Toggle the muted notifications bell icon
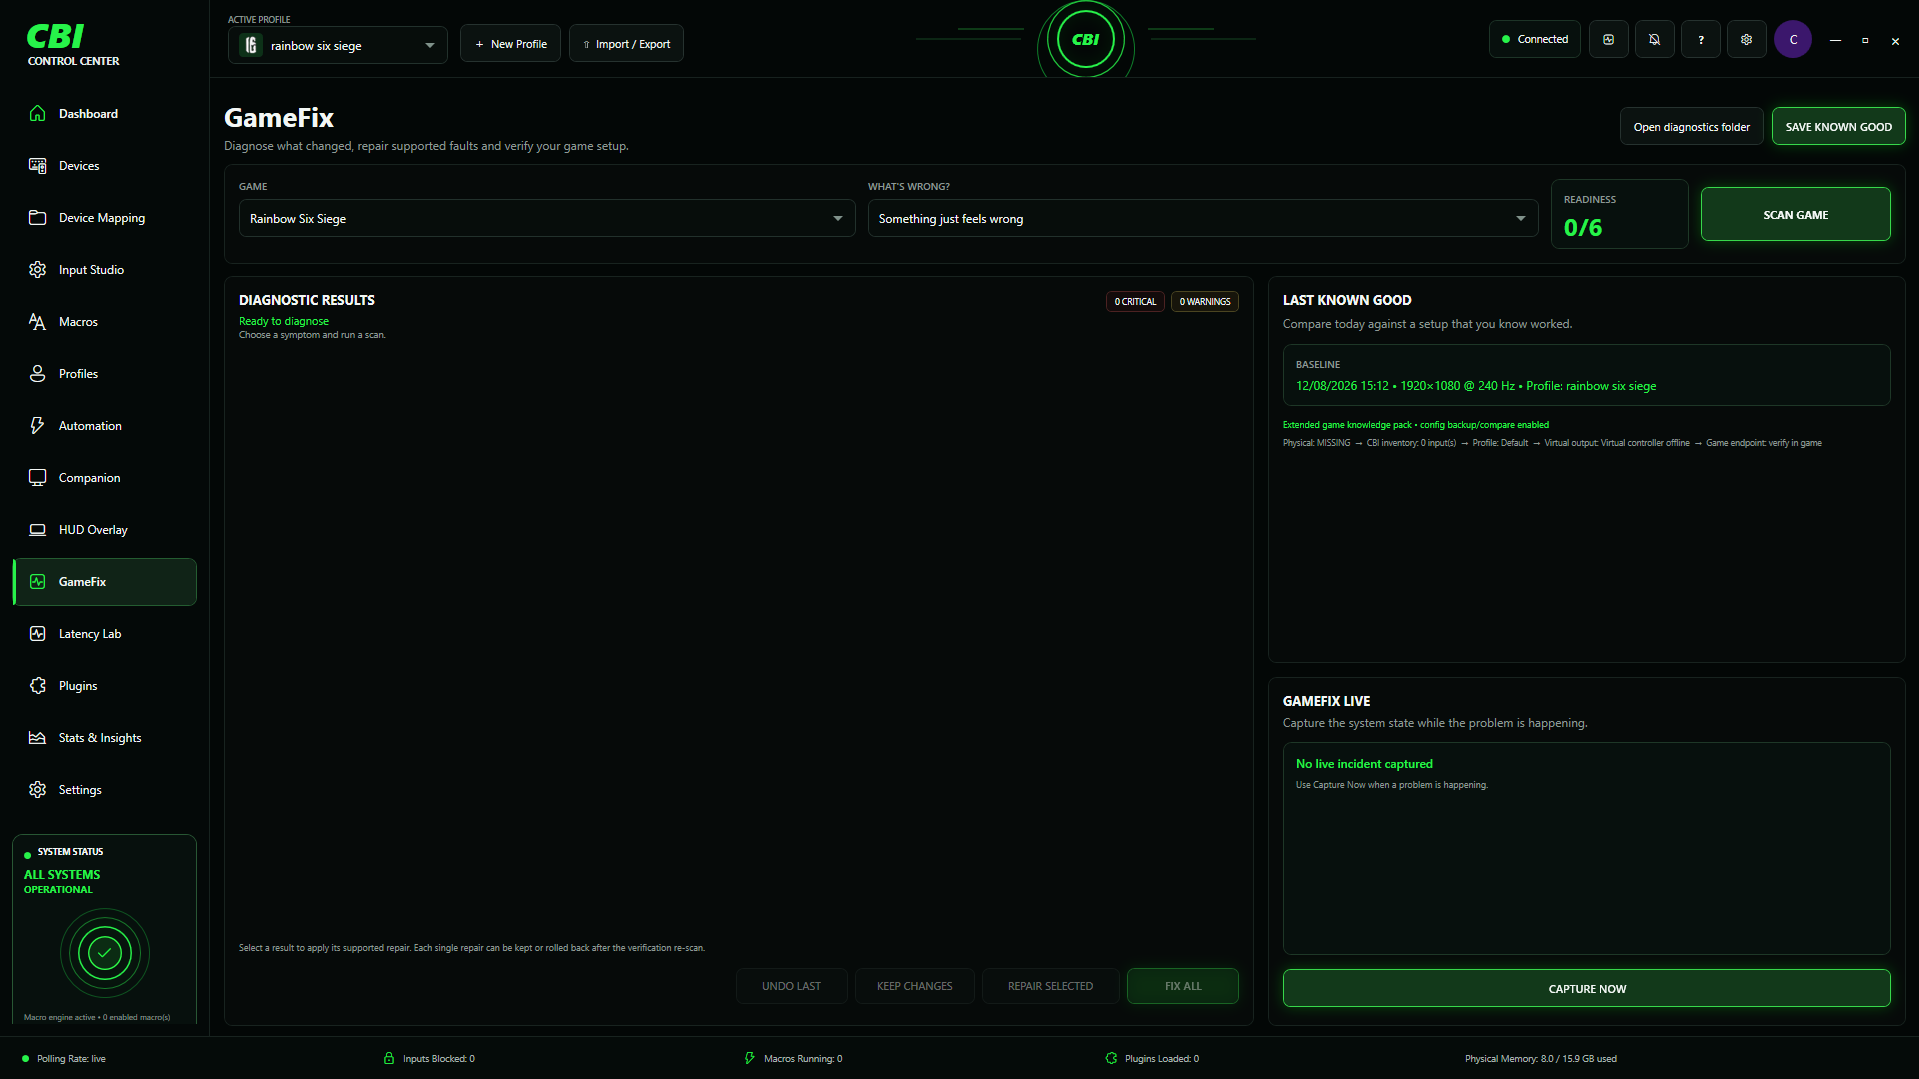 [1654, 40]
